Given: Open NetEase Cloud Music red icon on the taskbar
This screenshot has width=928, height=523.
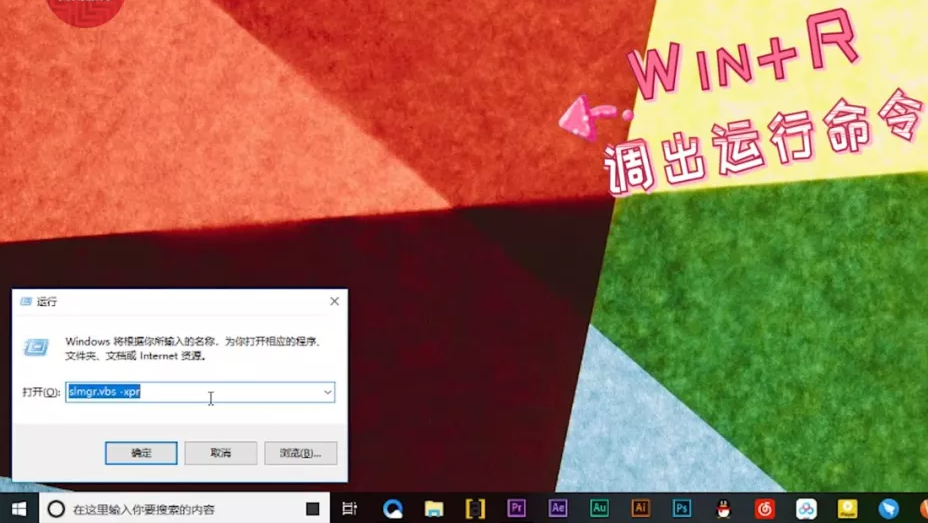Looking at the screenshot, I should click(x=765, y=509).
